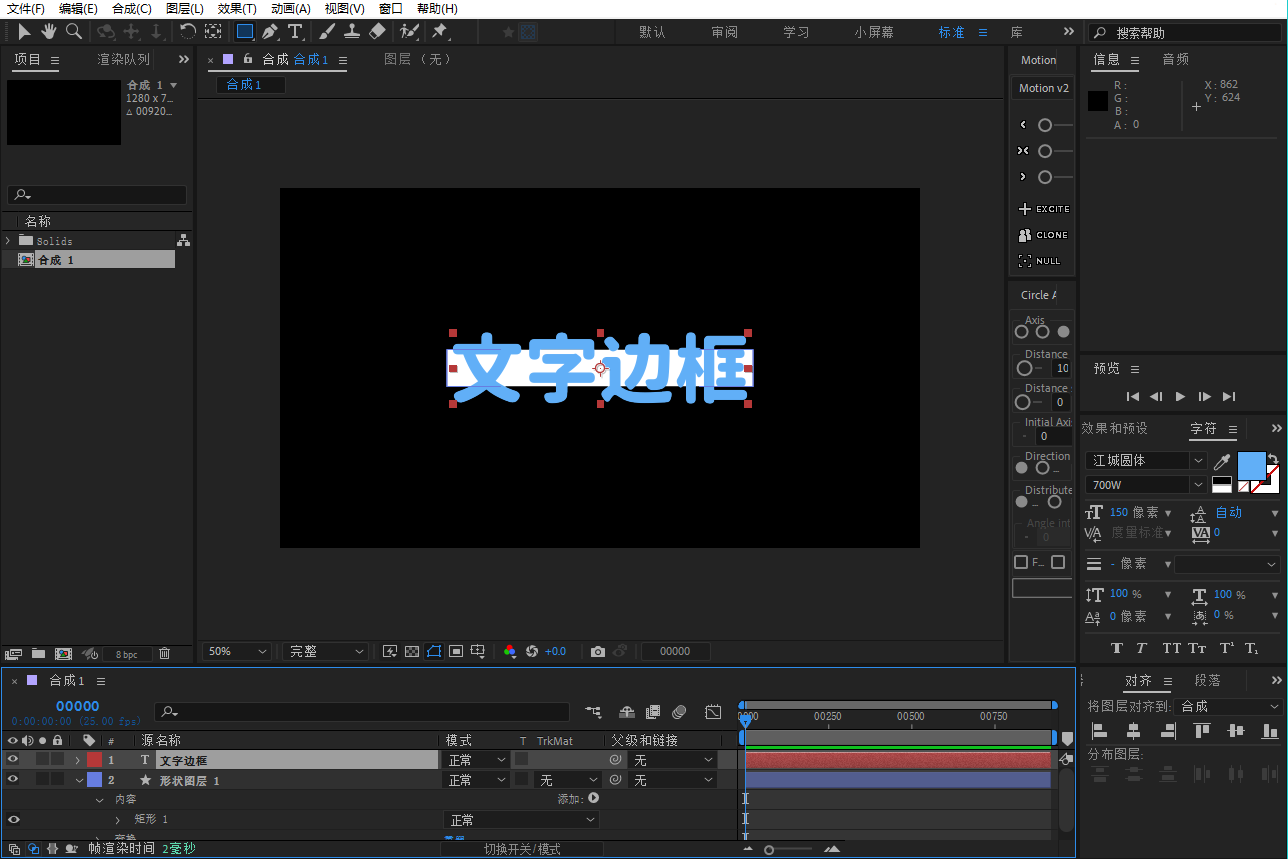Select the Pen tool in toolbar
This screenshot has height=859, width=1288.
pyautogui.click(x=270, y=32)
